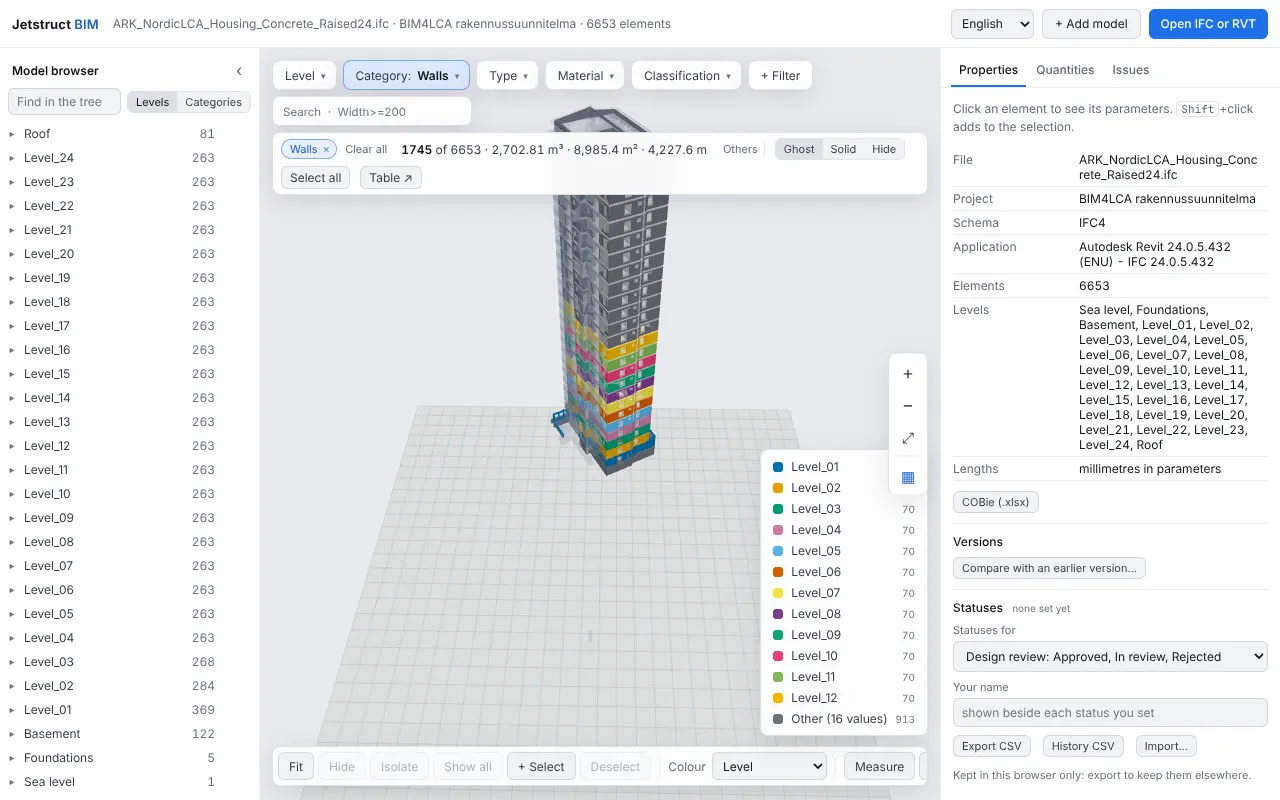Switch to the Issues tab
The width and height of the screenshot is (1280, 800).
click(x=1131, y=70)
